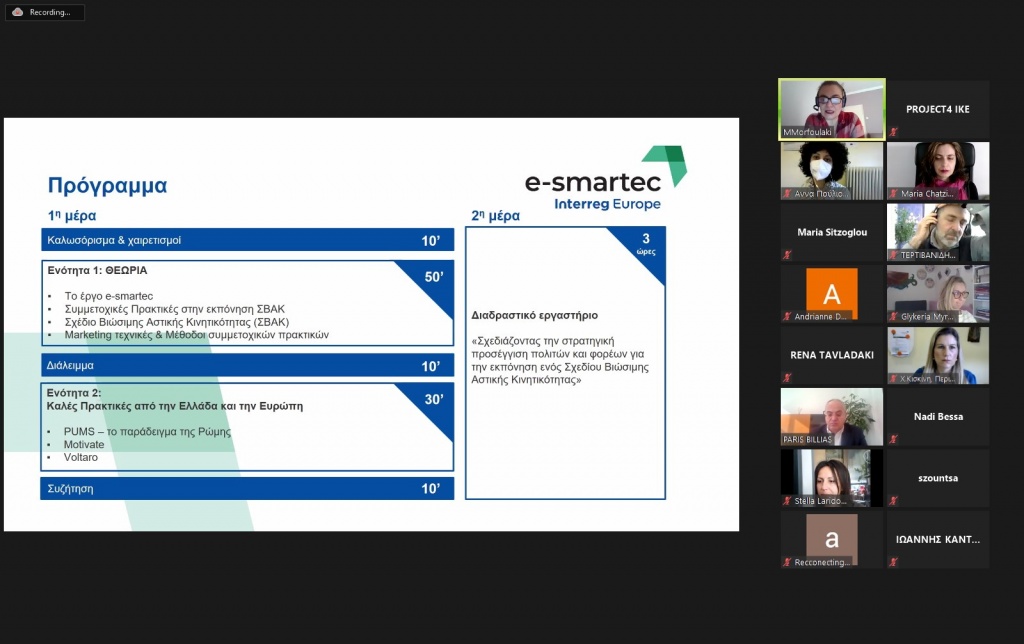1024x644 pixels.
Task: Click the 'Συζήτηση' blue bar on slide
Action: (248, 489)
